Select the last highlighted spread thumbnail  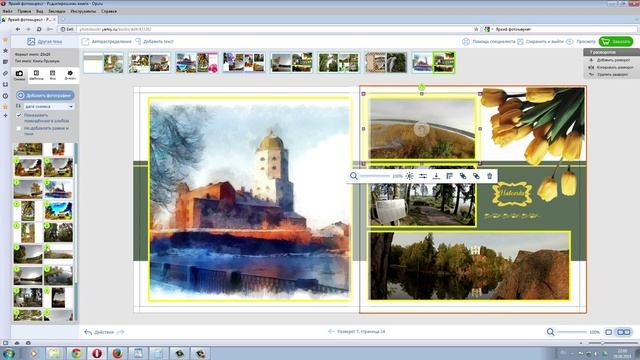coord(433,63)
